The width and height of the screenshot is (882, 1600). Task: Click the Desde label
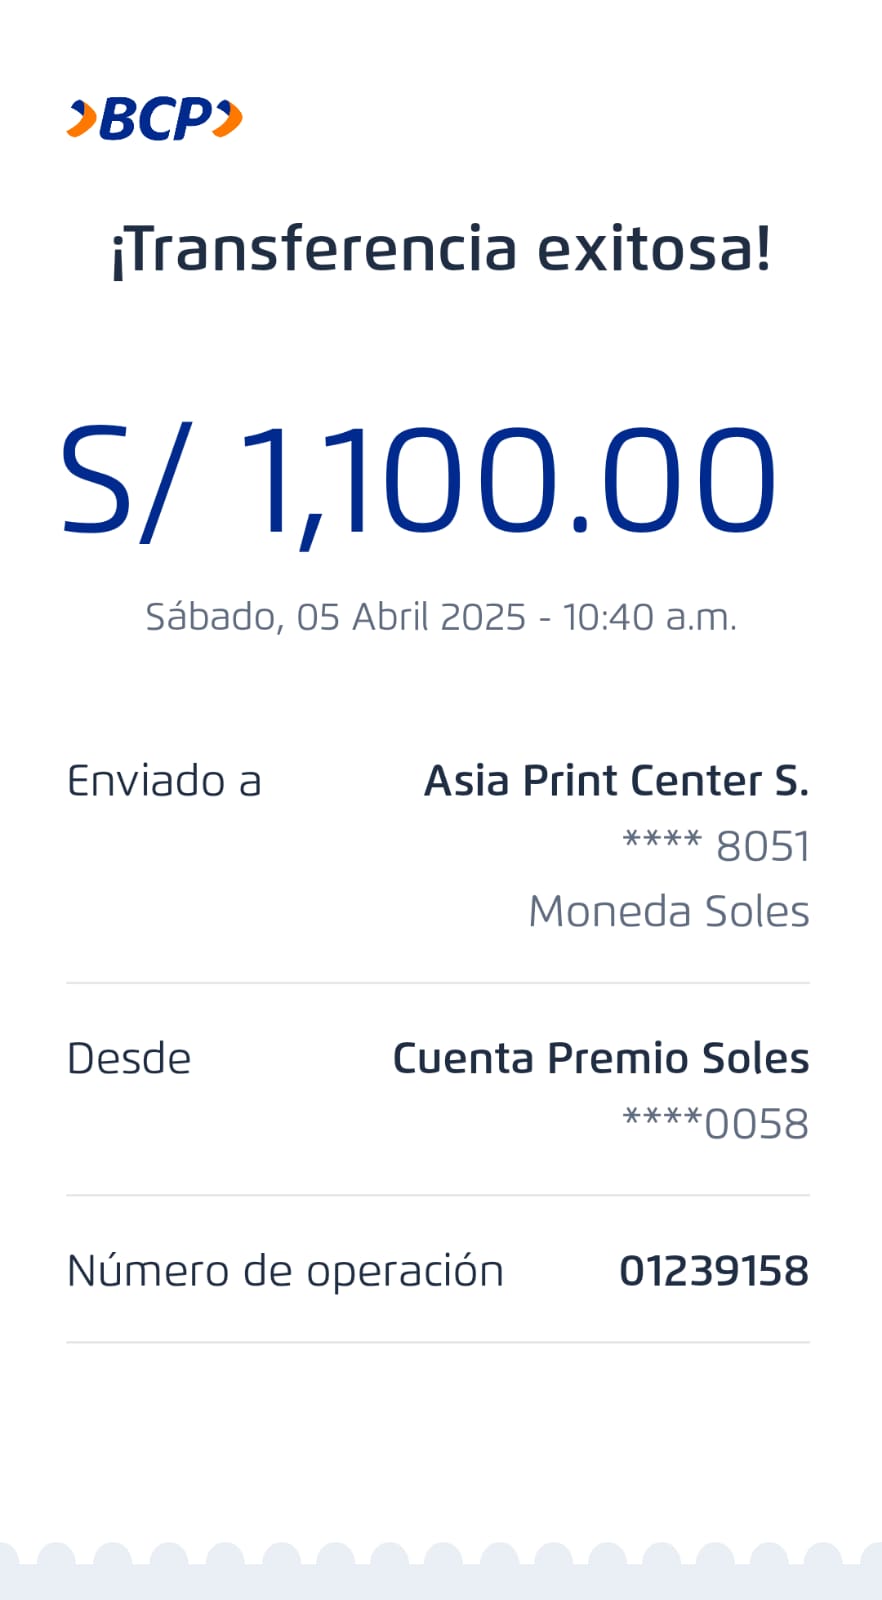pos(129,1058)
